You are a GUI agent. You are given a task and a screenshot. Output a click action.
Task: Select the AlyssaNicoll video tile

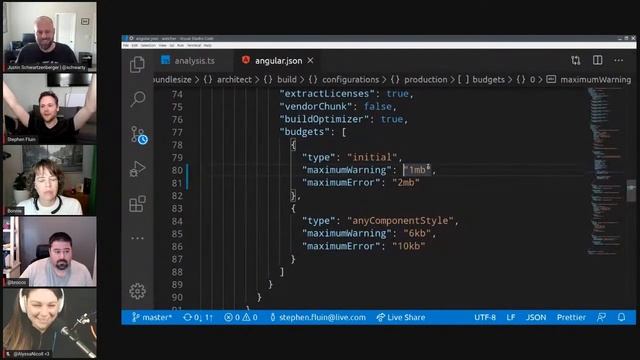tap(50, 323)
